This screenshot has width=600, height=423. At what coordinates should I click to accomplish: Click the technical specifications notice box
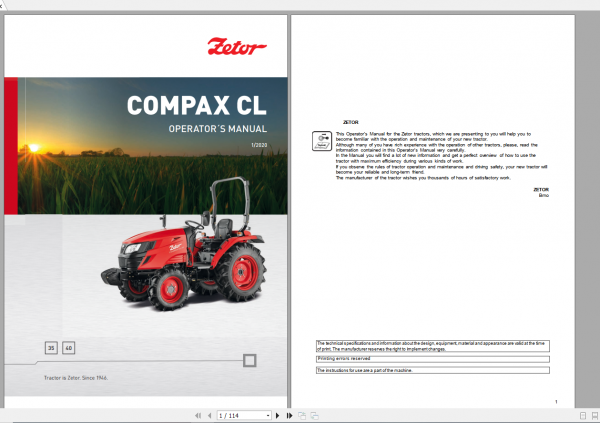[x=433, y=346]
